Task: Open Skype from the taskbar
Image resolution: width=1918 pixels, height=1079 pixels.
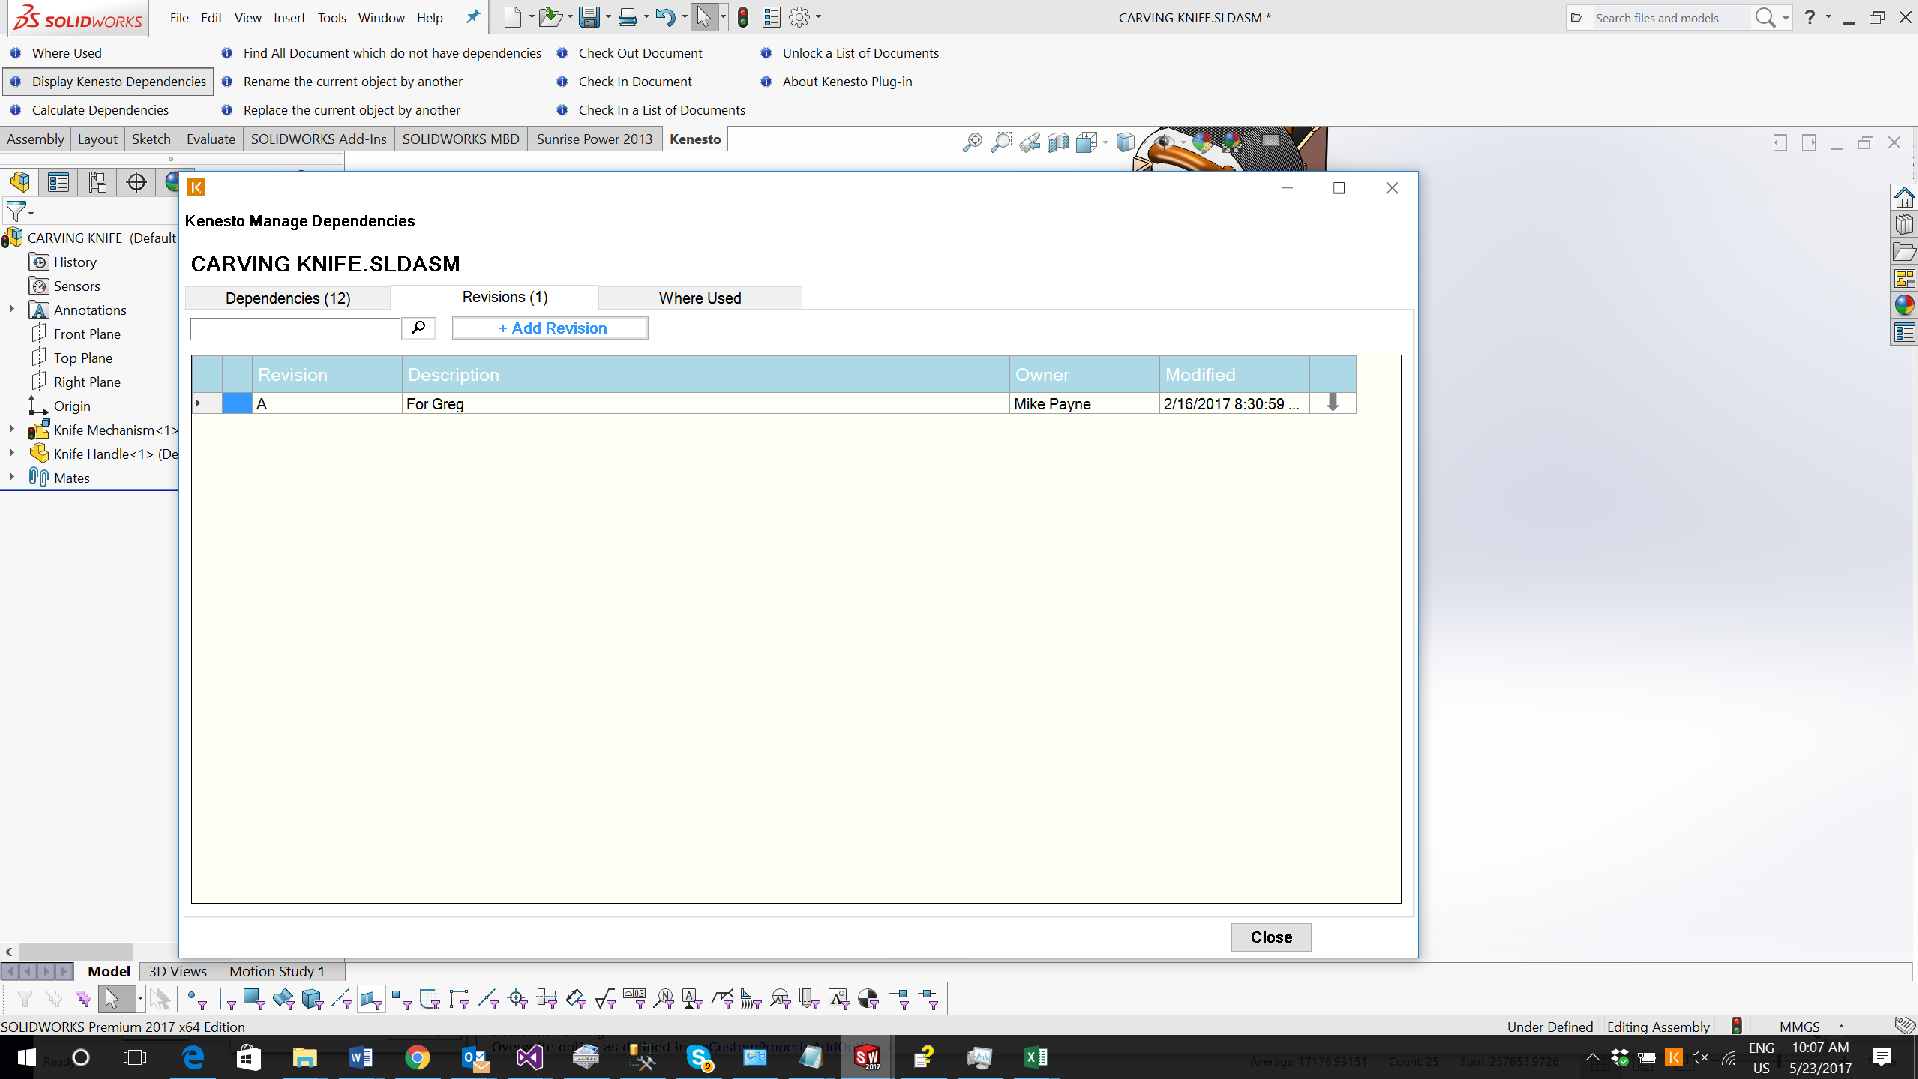Action: (x=700, y=1057)
